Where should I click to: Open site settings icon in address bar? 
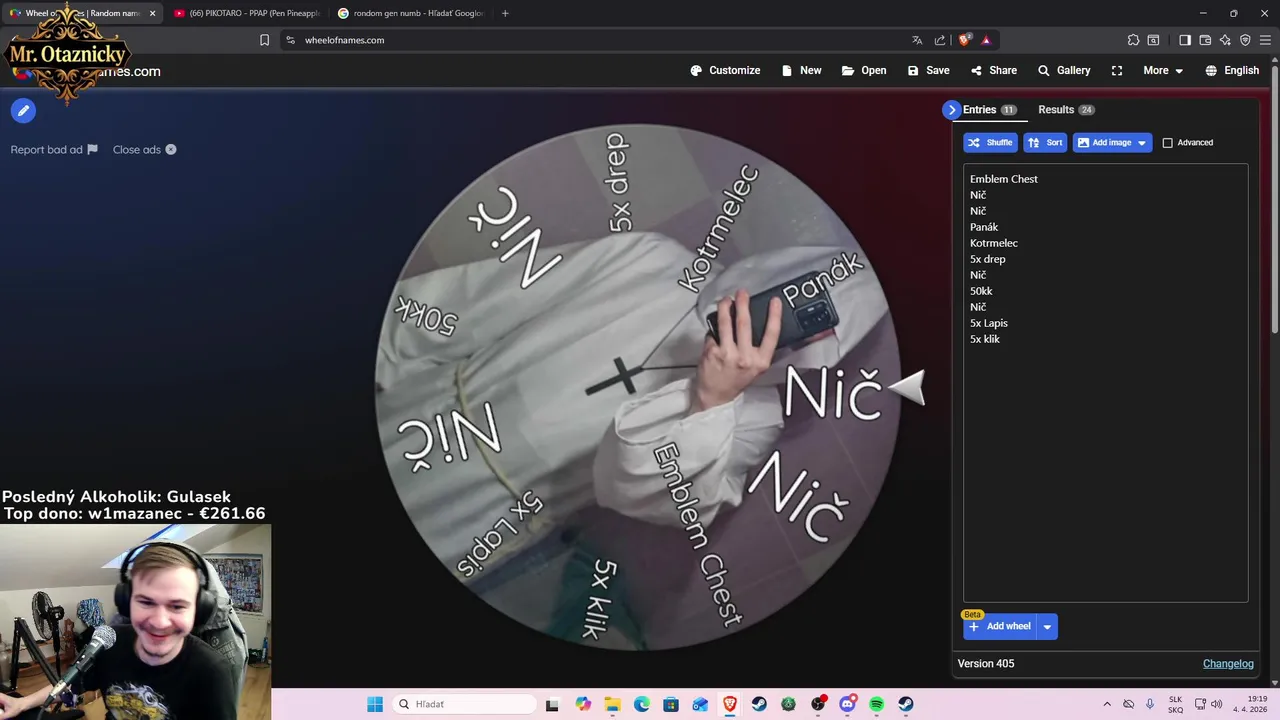coord(291,40)
